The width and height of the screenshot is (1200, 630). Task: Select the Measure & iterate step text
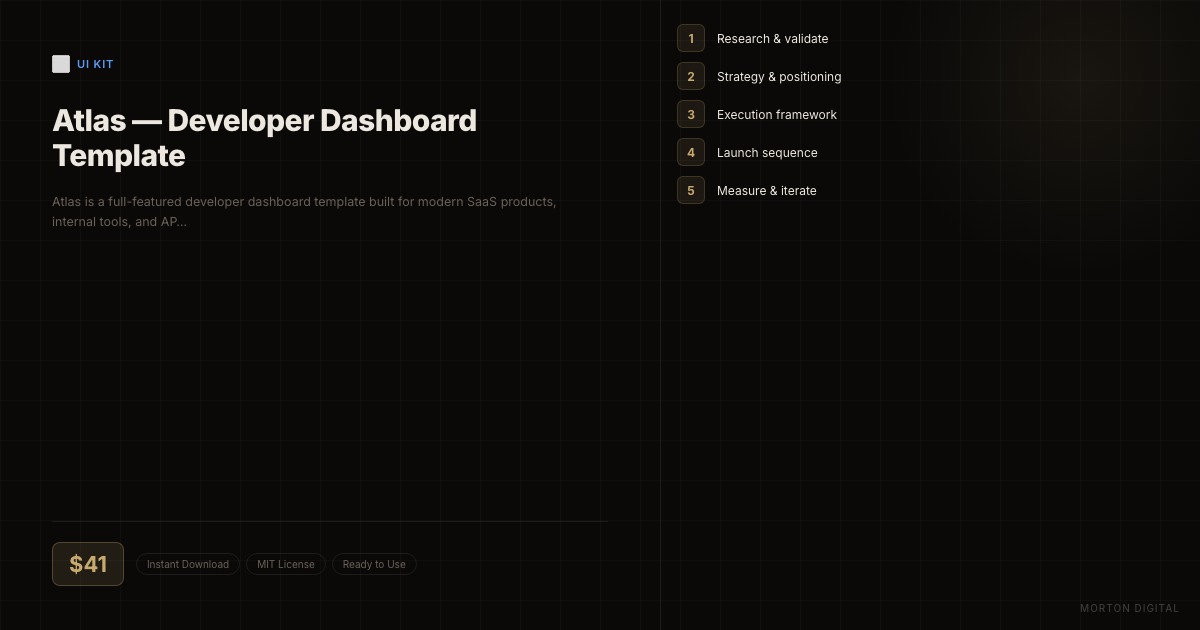[x=767, y=191]
